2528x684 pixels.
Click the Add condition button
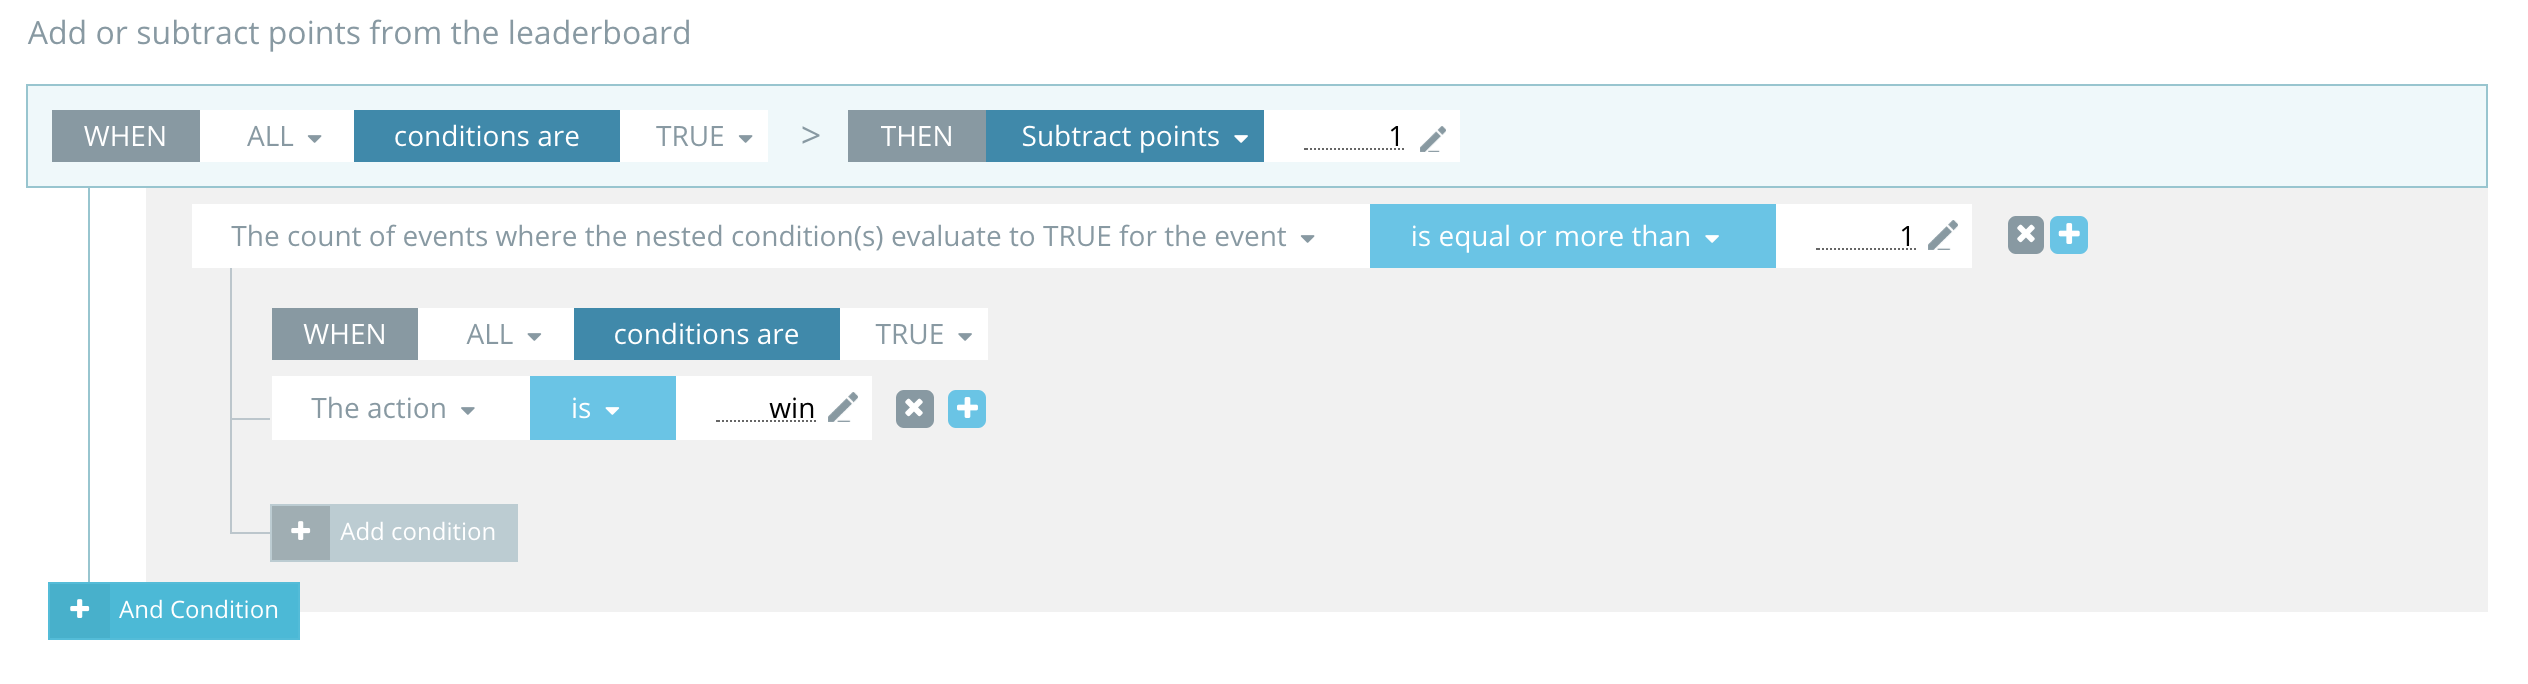[x=394, y=532]
